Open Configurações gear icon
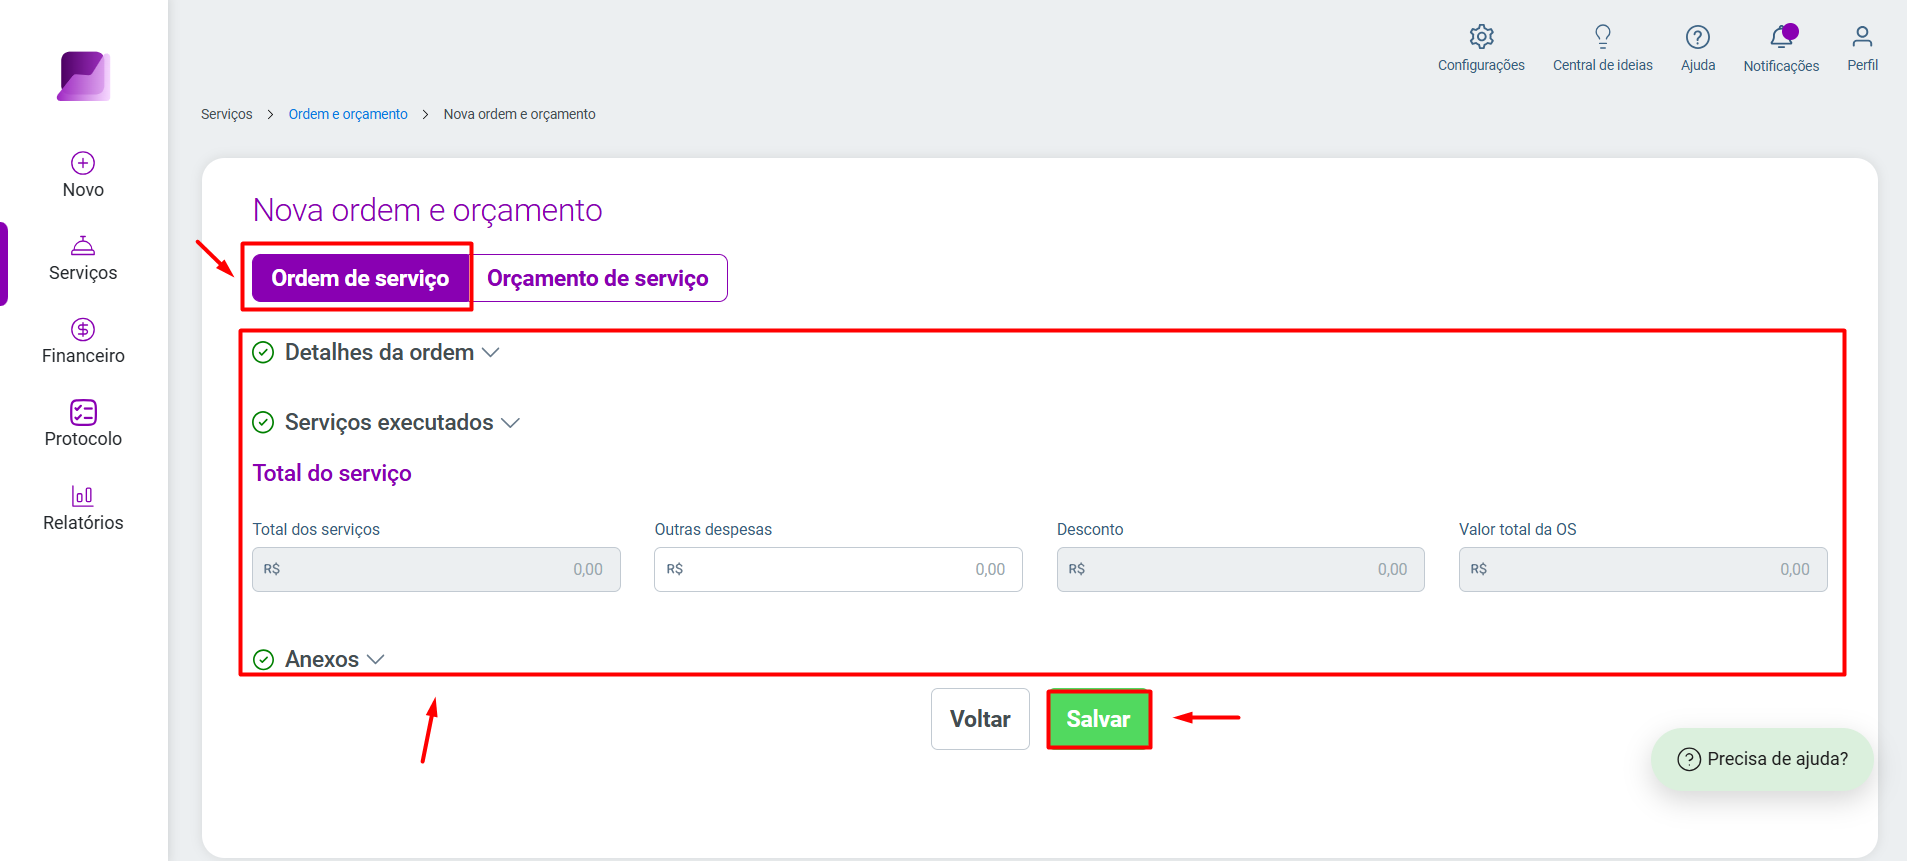Viewport: 1907px width, 861px height. (1481, 37)
